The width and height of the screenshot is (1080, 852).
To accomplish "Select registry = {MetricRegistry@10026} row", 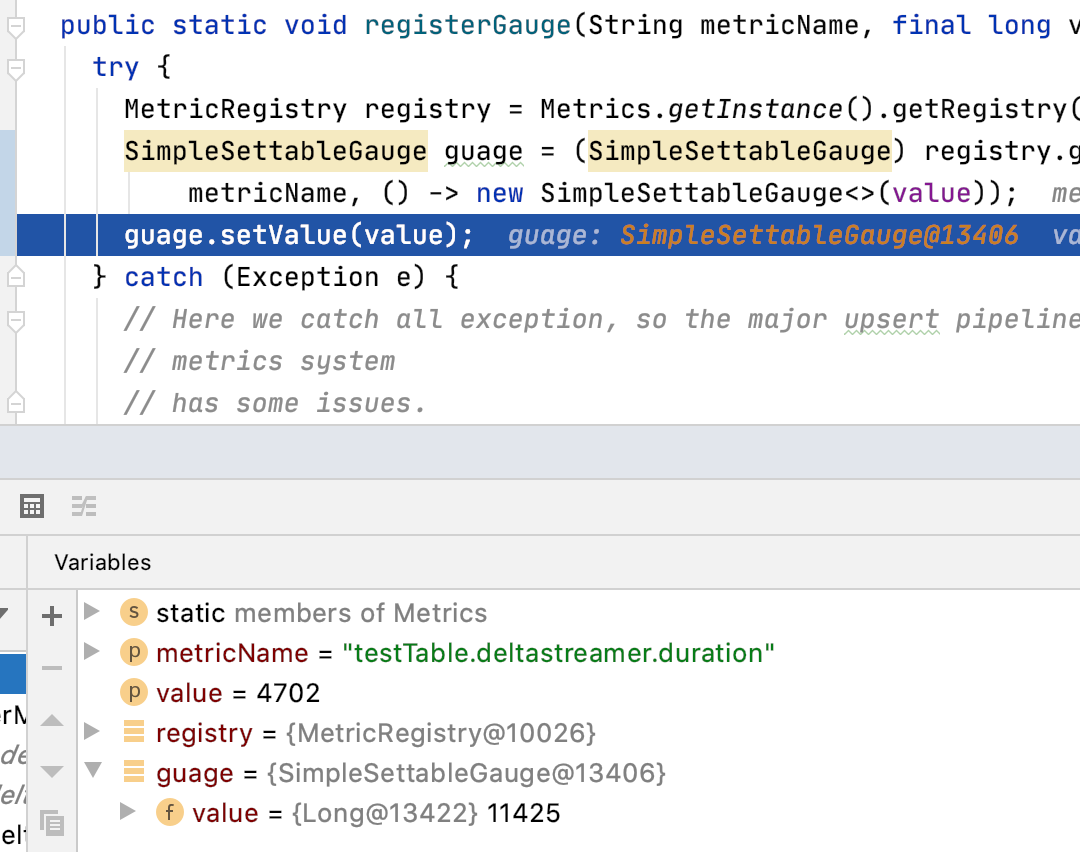I will pos(579,733).
